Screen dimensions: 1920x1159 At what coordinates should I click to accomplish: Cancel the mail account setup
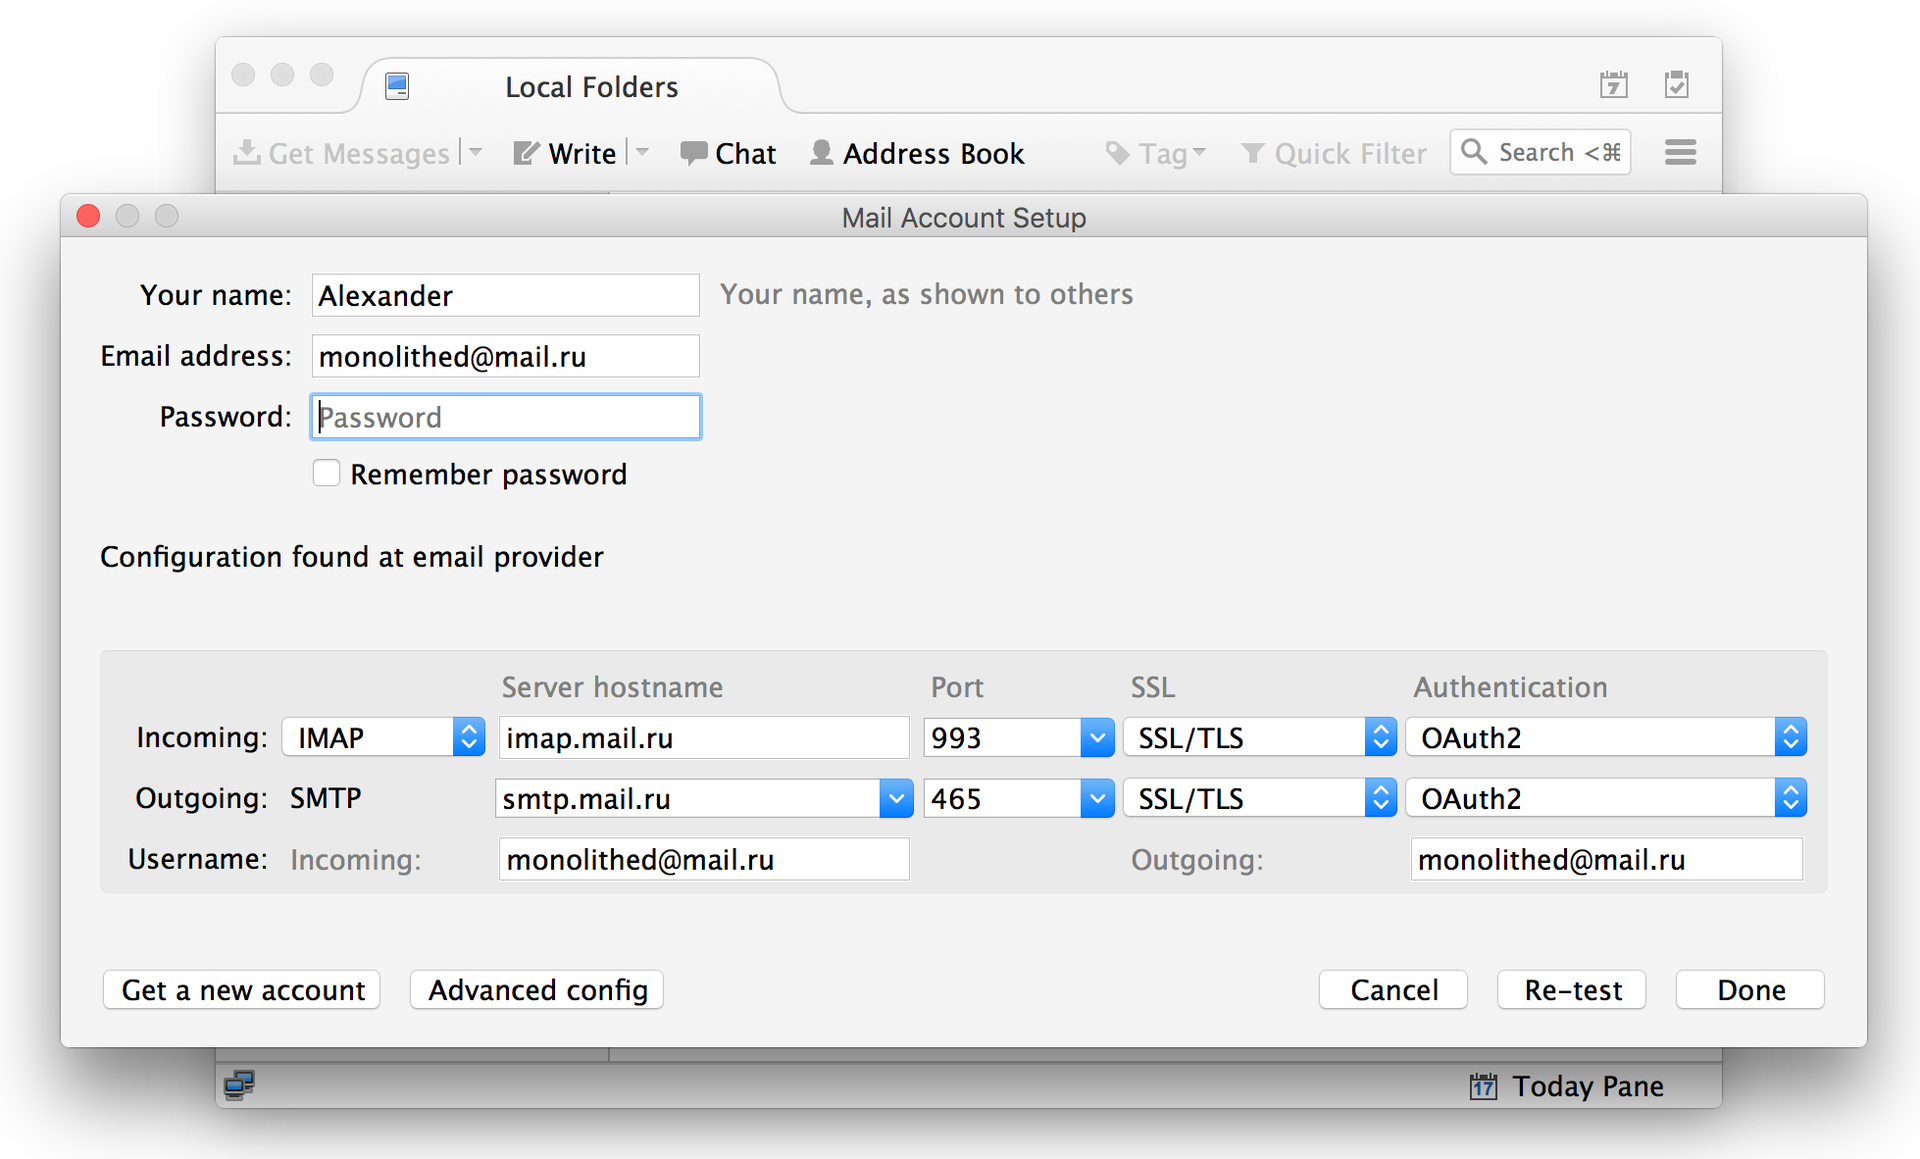[x=1393, y=990]
